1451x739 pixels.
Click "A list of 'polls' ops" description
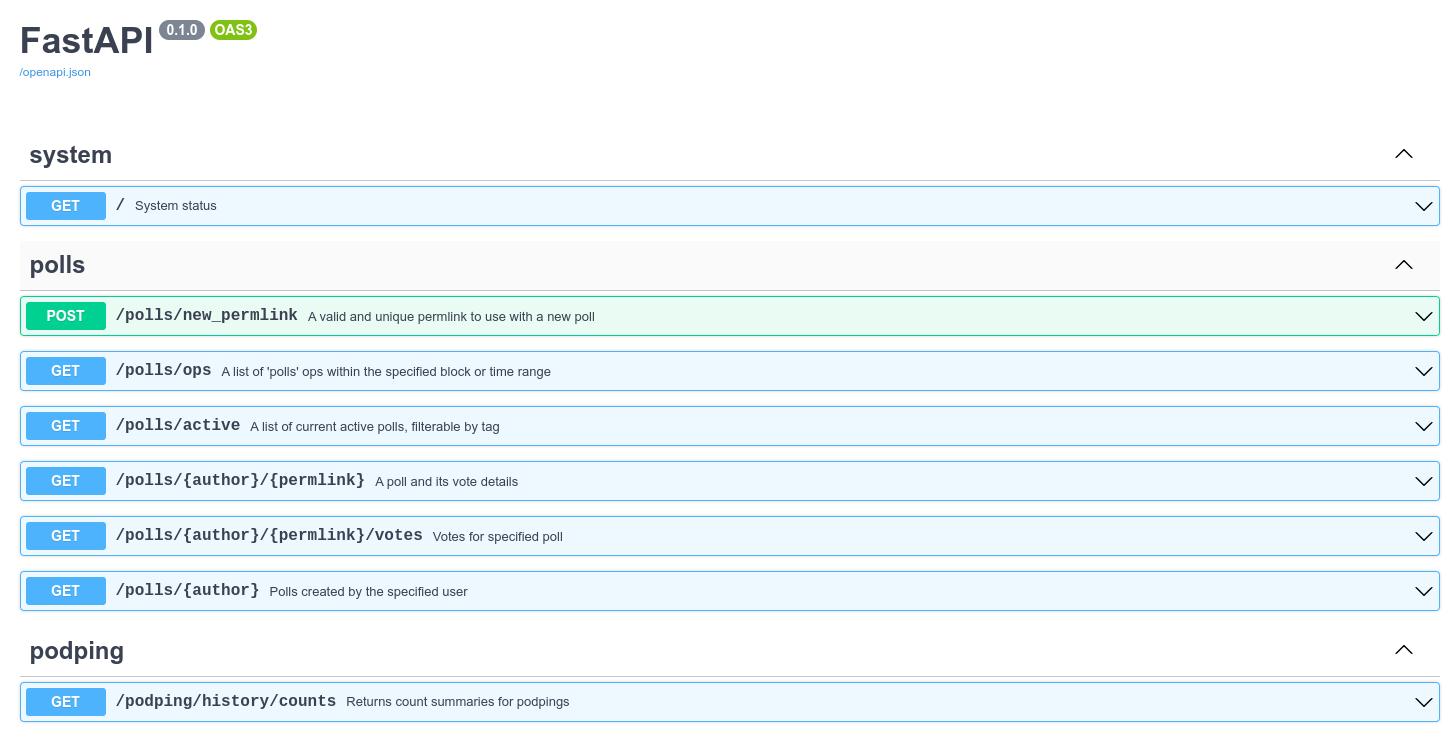tap(386, 372)
